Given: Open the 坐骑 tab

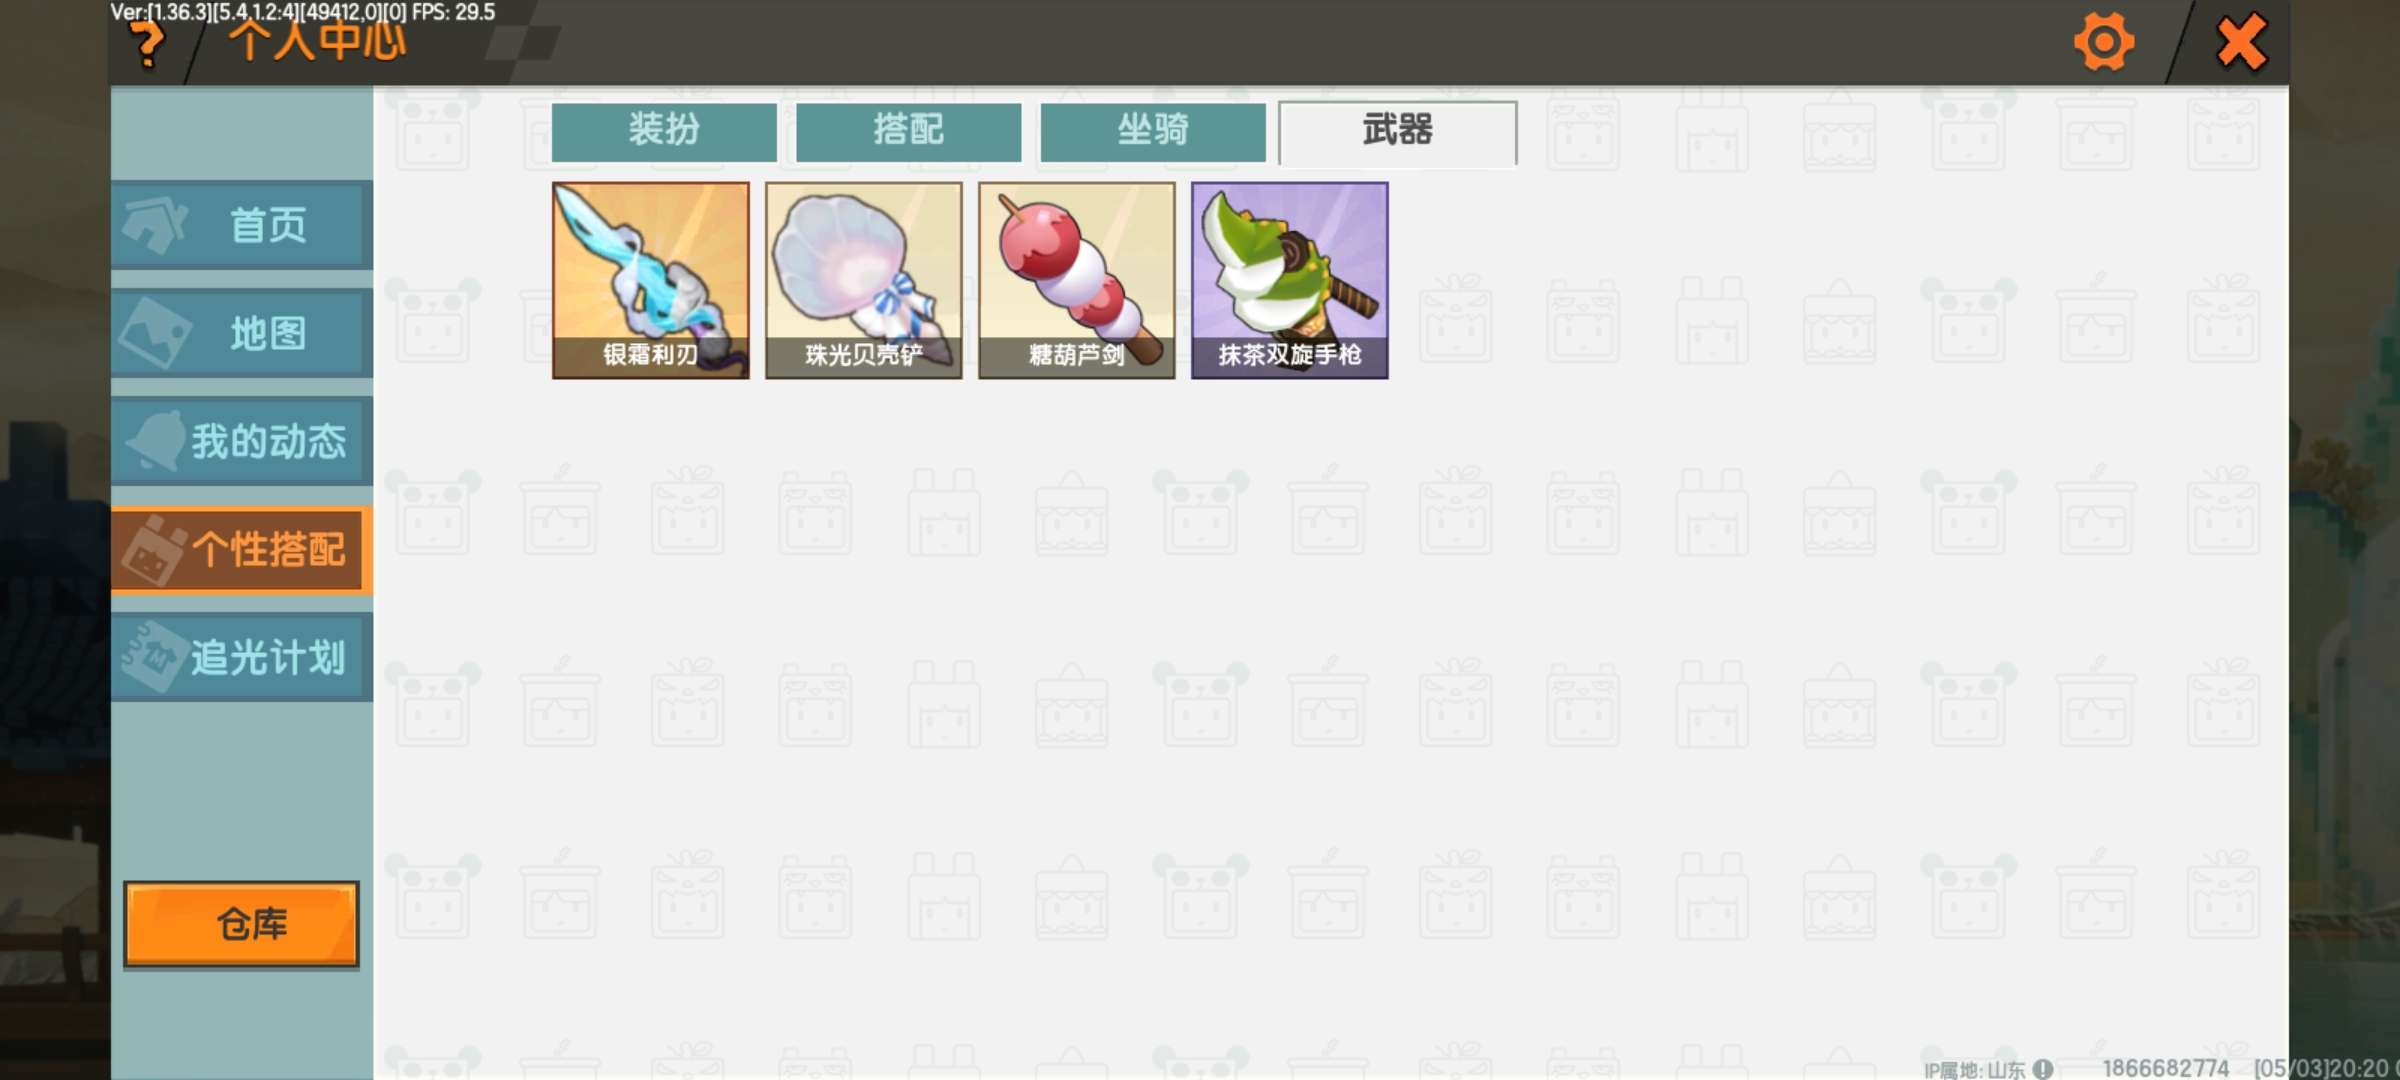Looking at the screenshot, I should pos(1153,131).
